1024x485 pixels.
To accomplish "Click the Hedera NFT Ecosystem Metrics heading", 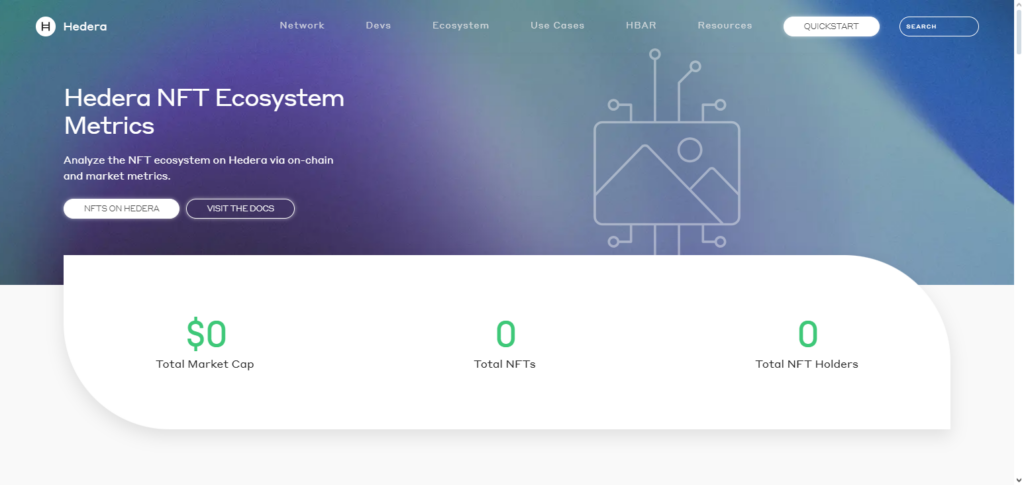I will (x=204, y=112).
